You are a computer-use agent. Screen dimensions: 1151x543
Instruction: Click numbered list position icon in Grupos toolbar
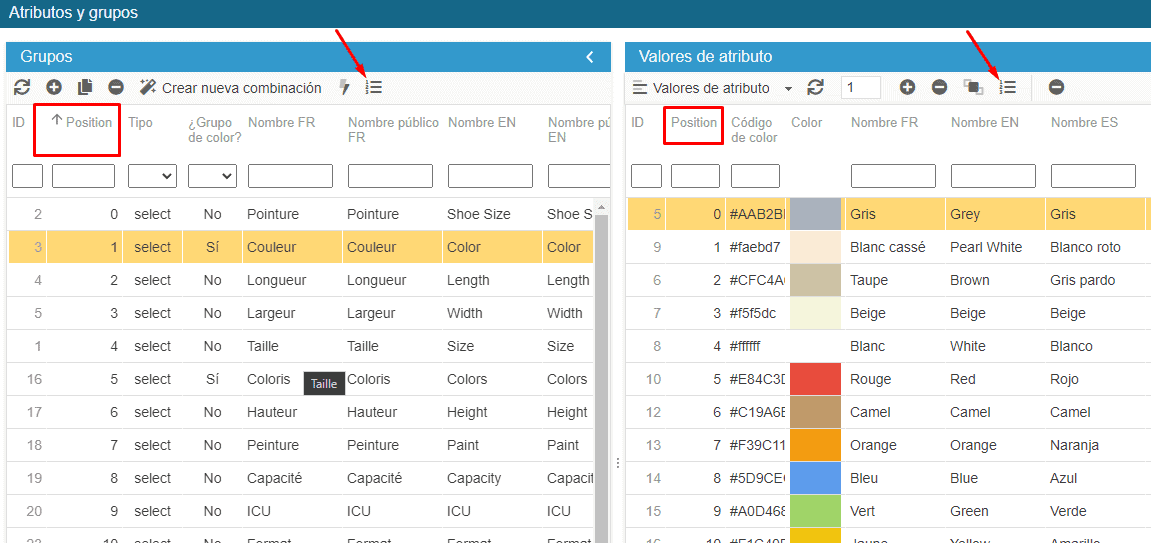point(374,88)
